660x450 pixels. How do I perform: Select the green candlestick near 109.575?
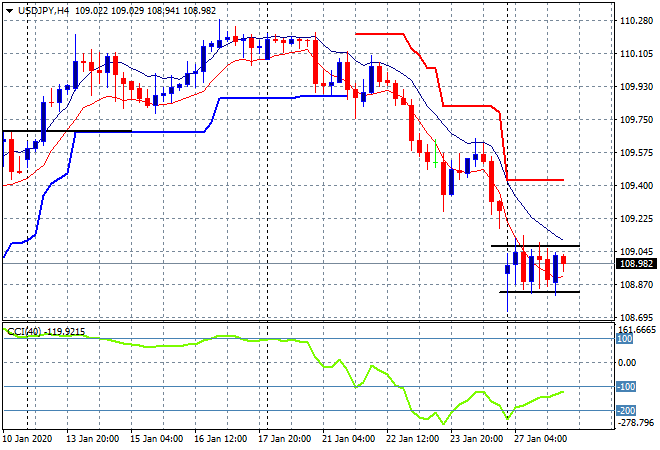(x=436, y=153)
